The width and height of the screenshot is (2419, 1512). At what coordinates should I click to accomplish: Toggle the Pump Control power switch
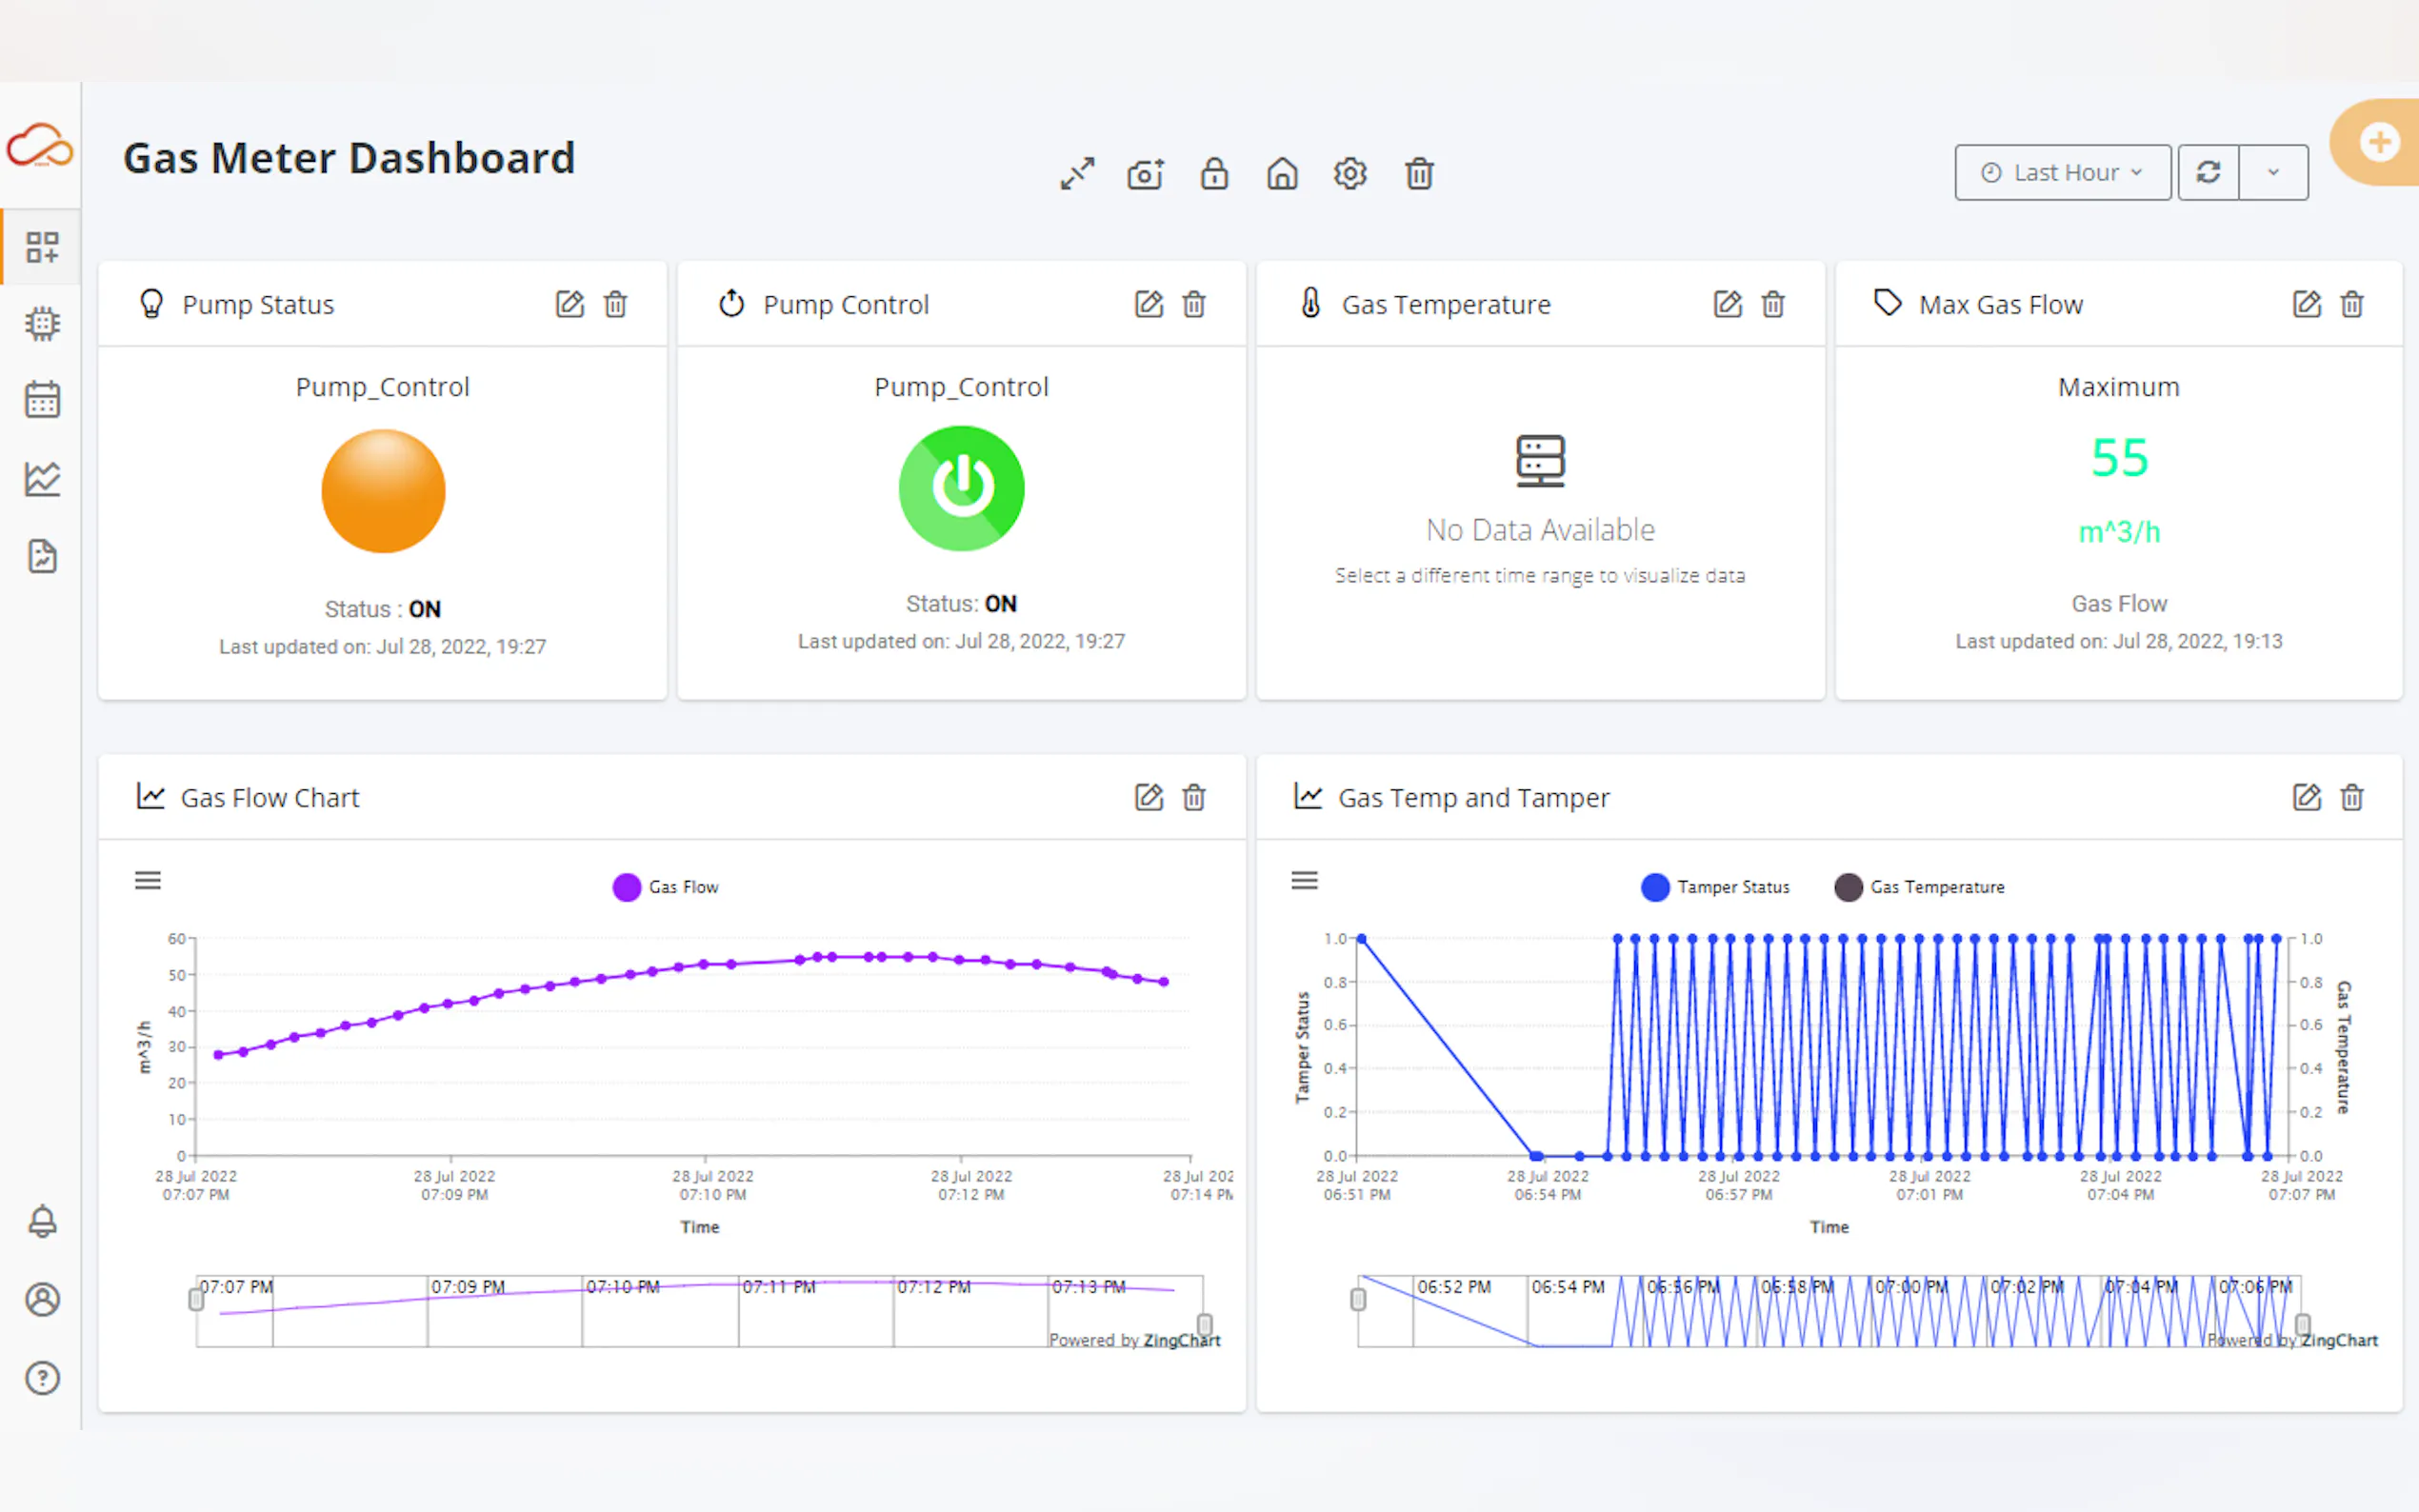[x=961, y=489]
